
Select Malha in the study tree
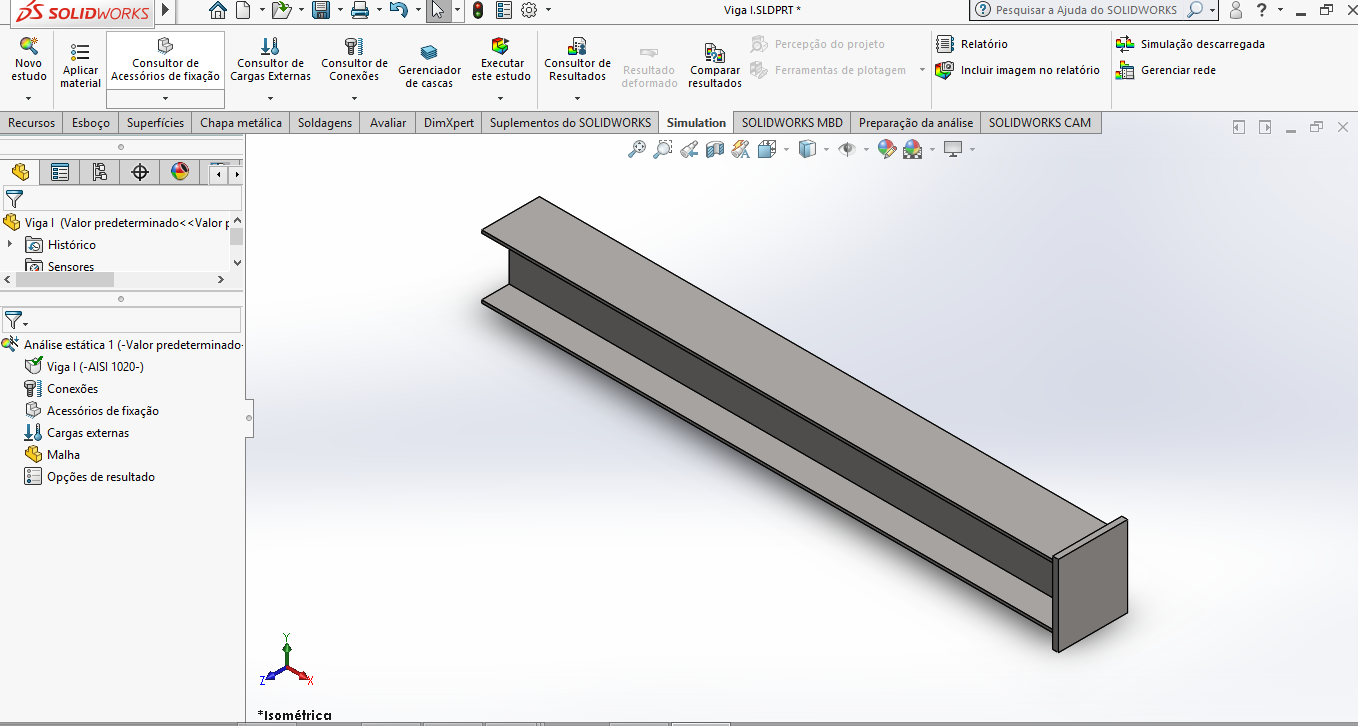pyautogui.click(x=63, y=455)
